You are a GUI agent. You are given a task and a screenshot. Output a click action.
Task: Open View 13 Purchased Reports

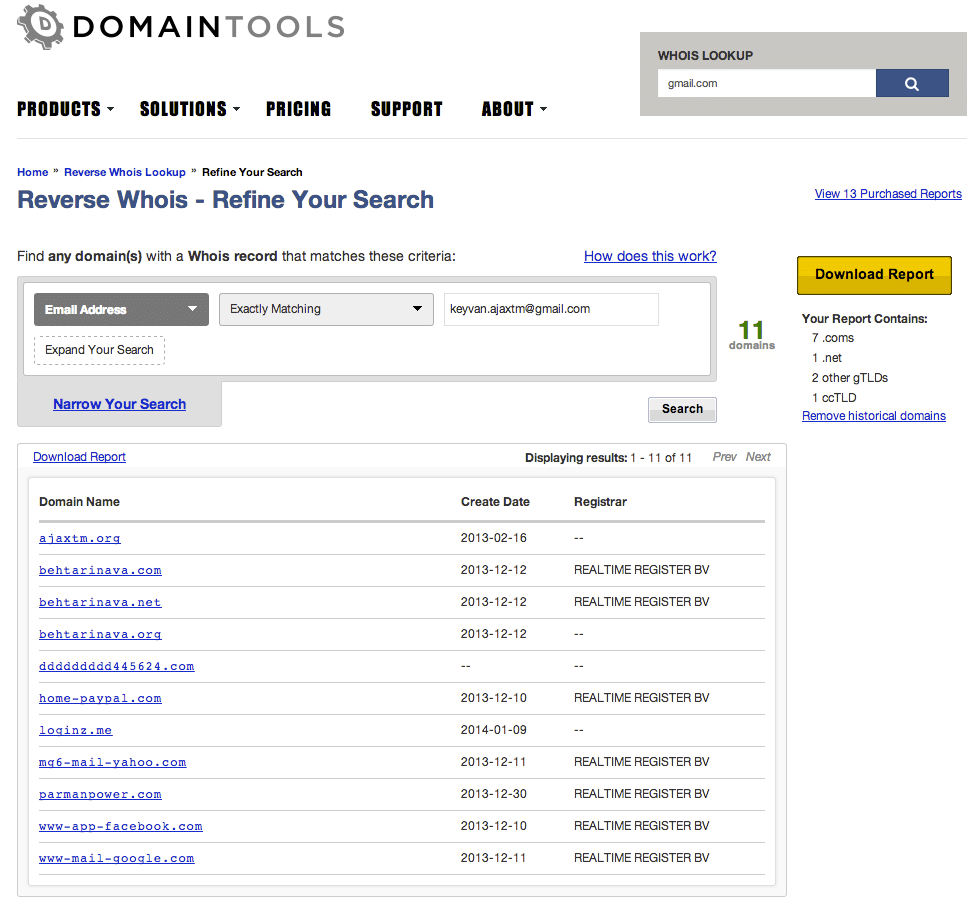tap(887, 193)
